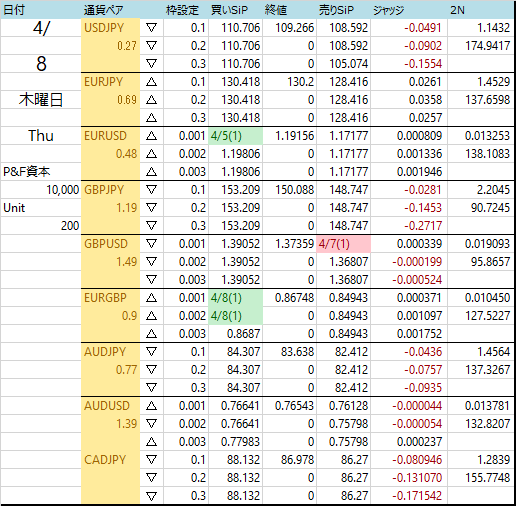
Task: Click 2N value 174.9417
Action: coord(488,46)
